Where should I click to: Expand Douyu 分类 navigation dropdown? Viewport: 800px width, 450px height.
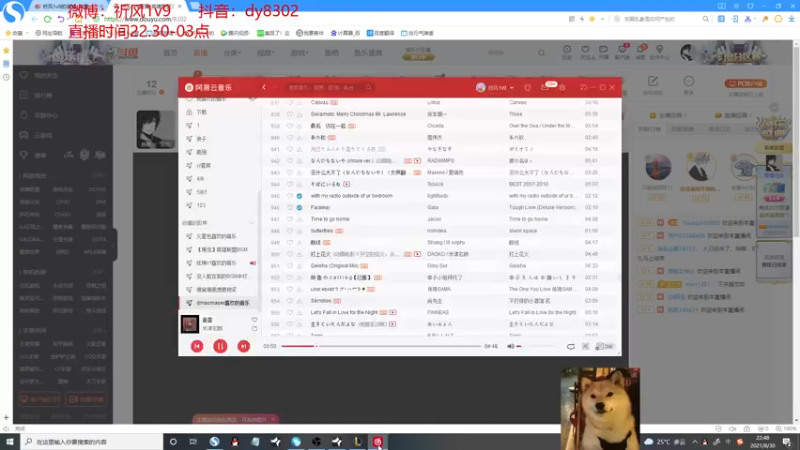[x=232, y=53]
